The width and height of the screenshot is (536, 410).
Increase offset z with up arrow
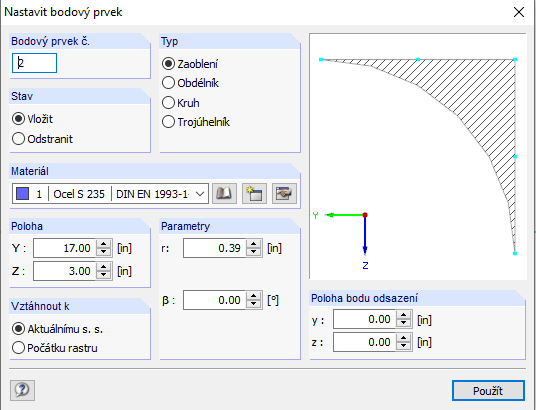403,338
